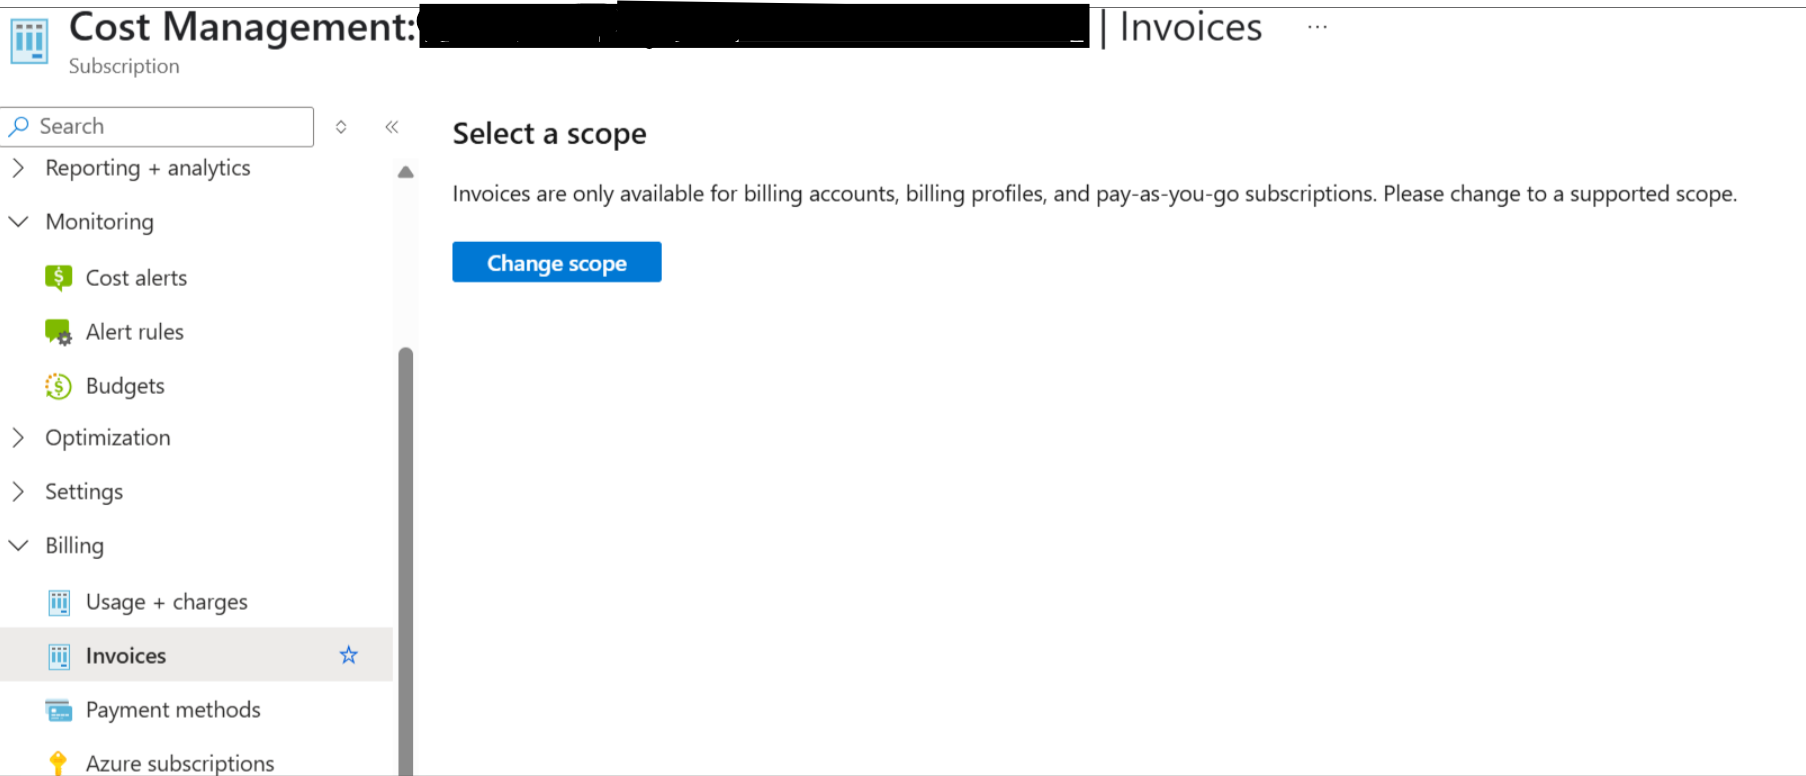The height and width of the screenshot is (776, 1806).
Task: Click the Payment methods card icon
Action: tap(59, 710)
